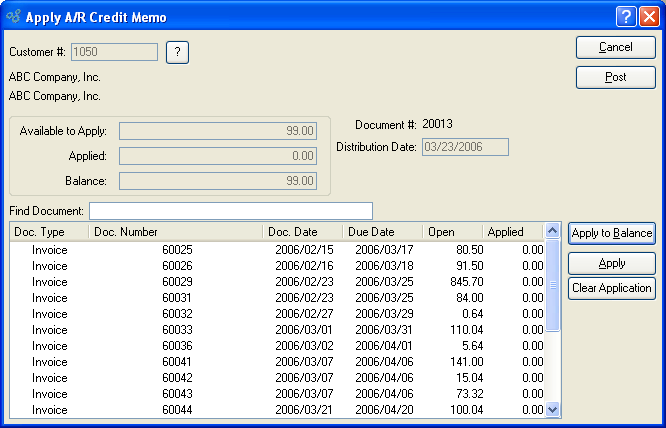Click the Distribution Date field
666x428 pixels.
tap(465, 147)
